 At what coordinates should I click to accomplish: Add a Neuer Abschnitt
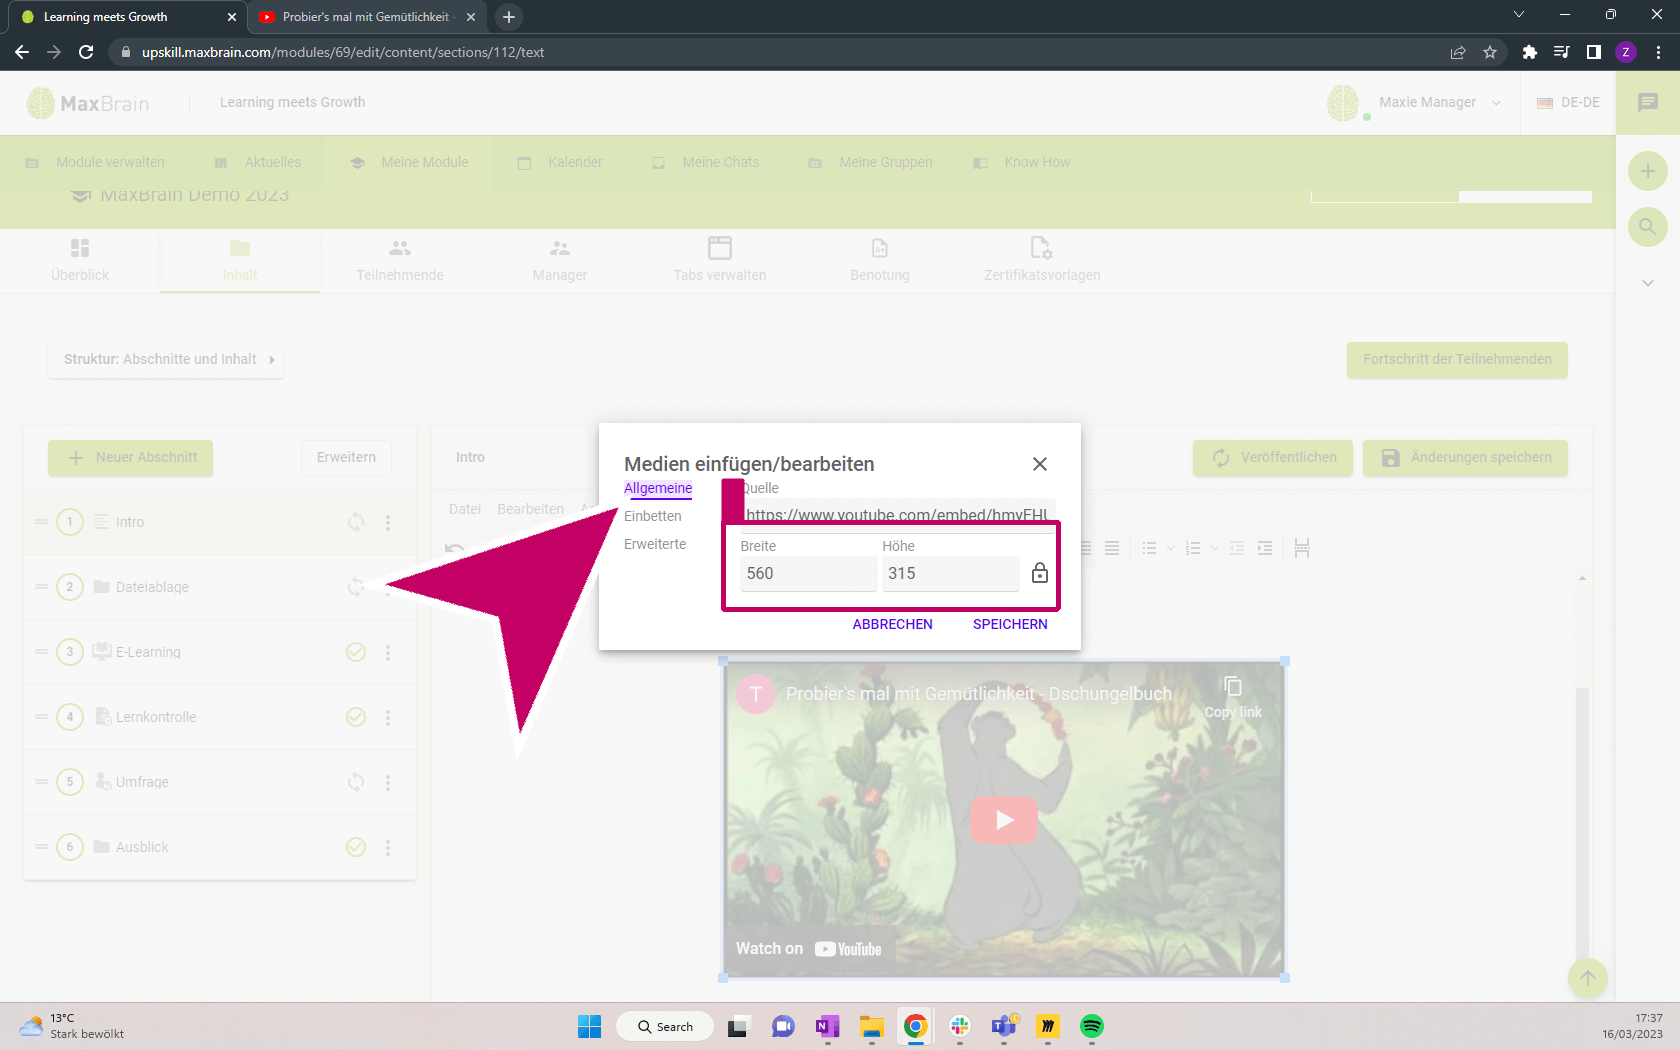pos(131,458)
